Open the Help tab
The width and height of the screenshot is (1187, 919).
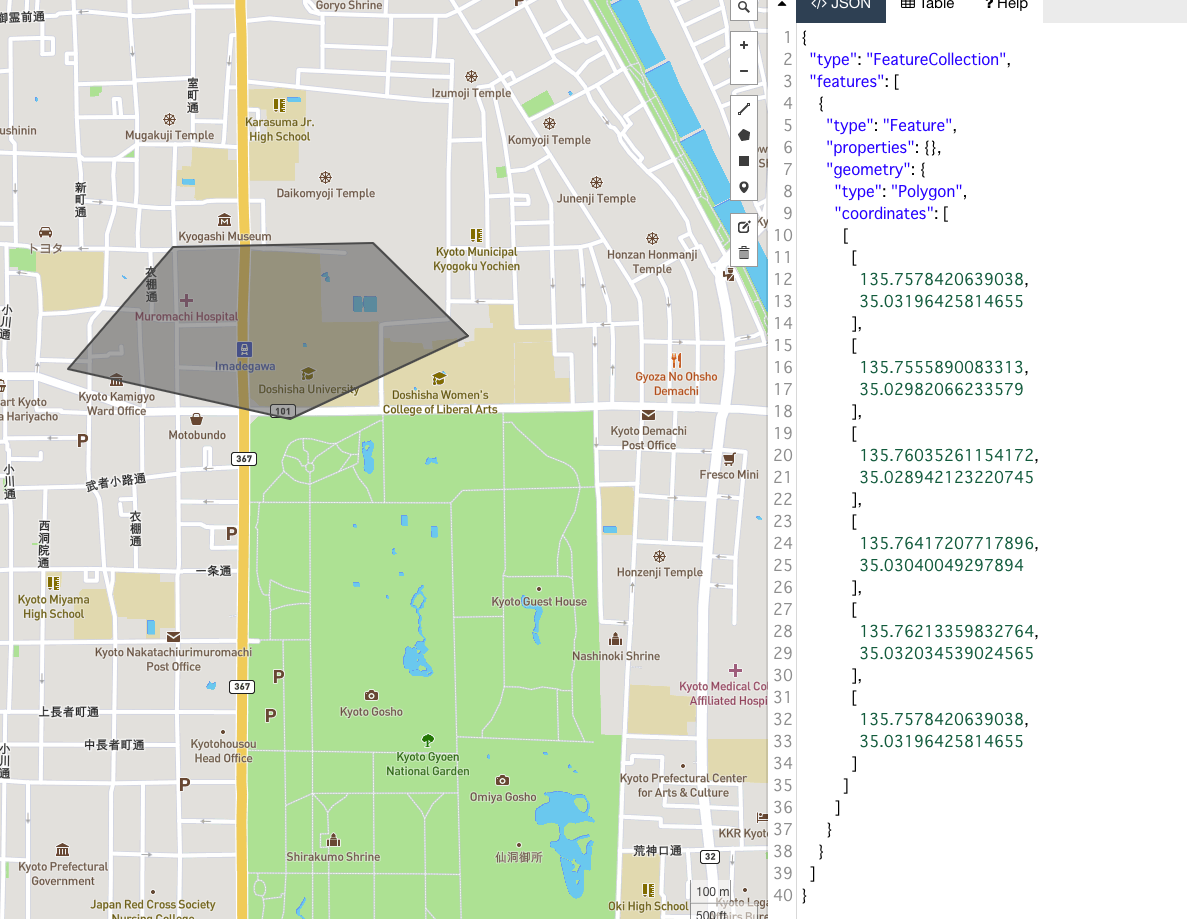1006,6
